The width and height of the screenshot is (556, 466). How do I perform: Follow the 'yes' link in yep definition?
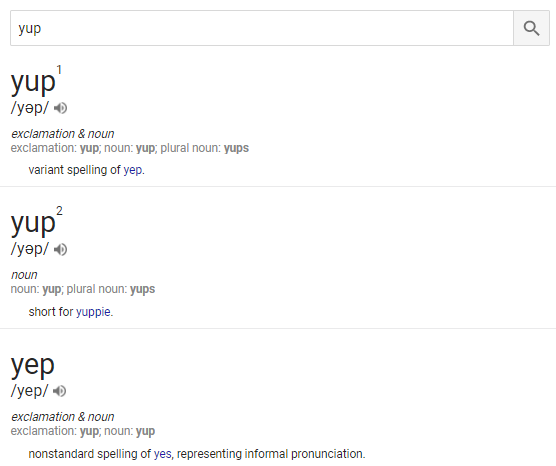pos(162,454)
